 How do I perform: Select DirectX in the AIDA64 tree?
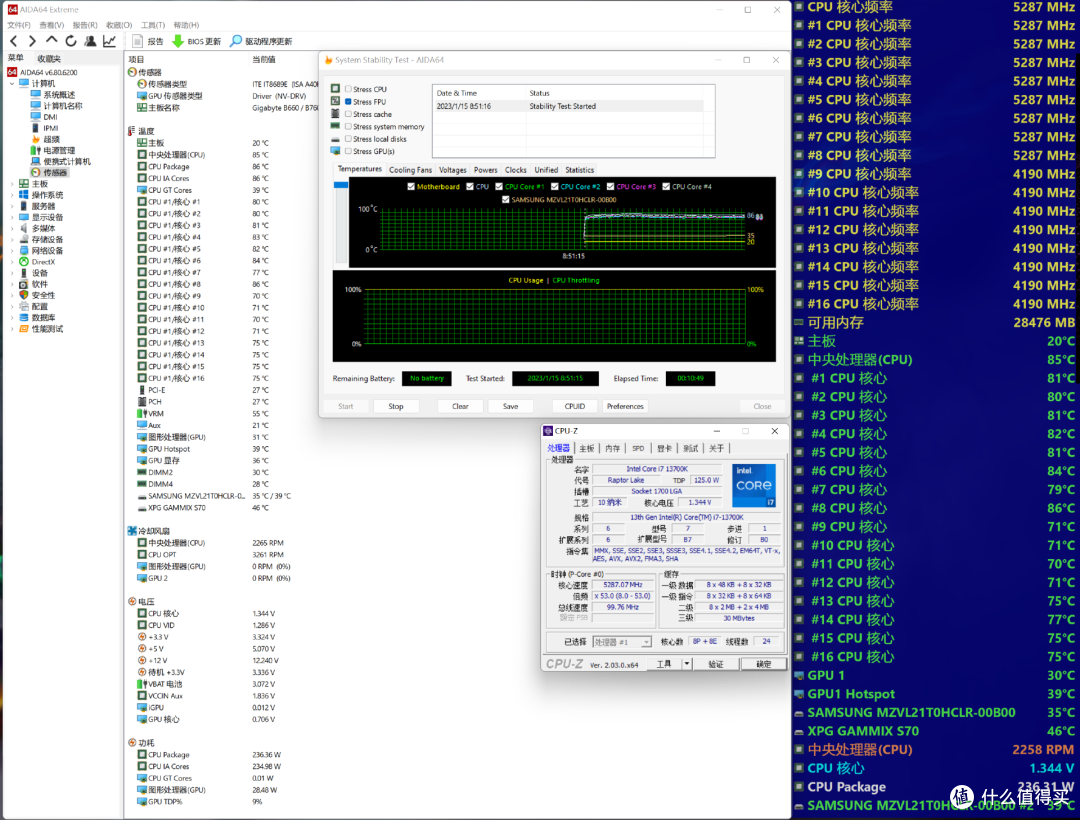point(37,262)
